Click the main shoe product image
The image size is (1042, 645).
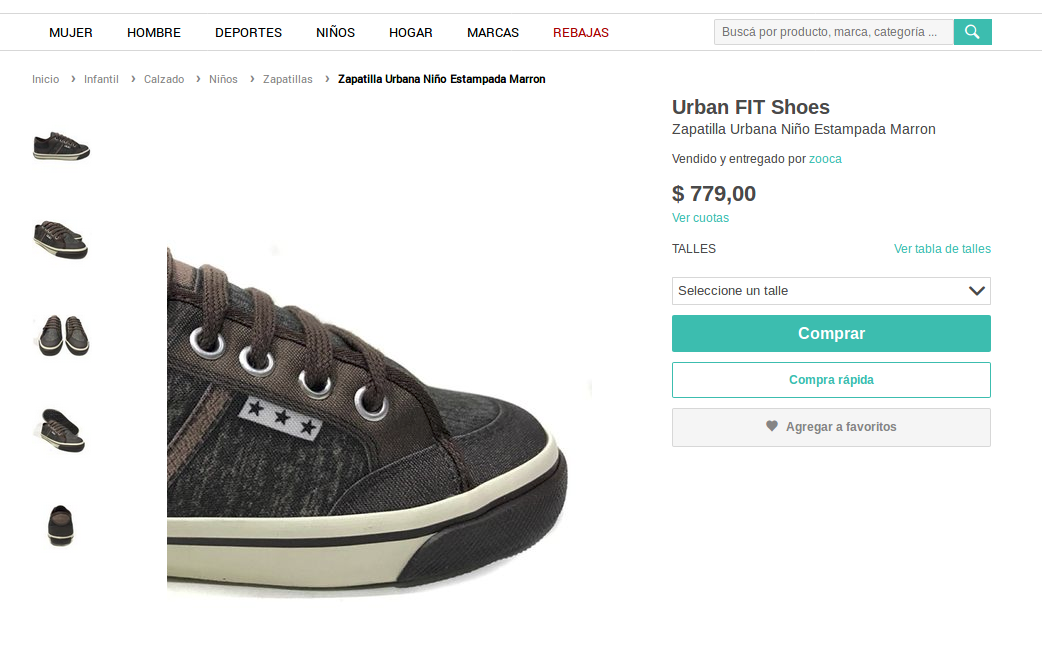380,420
